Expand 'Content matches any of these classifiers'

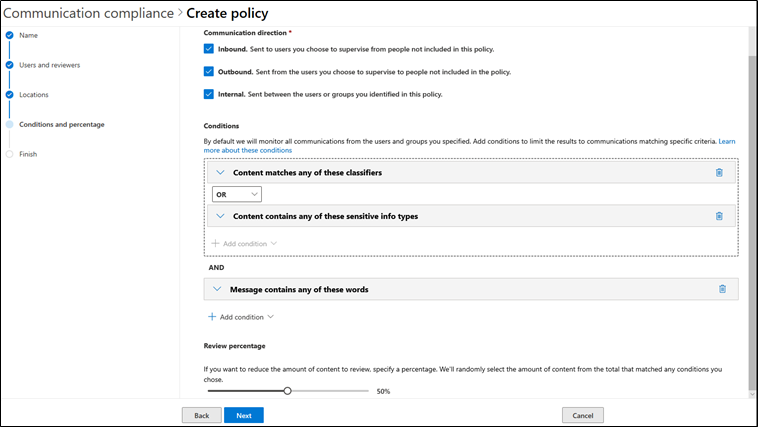[x=220, y=173]
